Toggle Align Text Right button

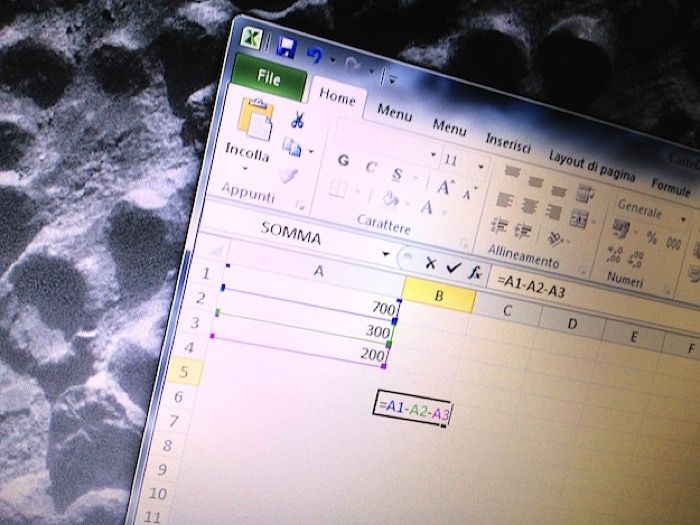pos(554,212)
